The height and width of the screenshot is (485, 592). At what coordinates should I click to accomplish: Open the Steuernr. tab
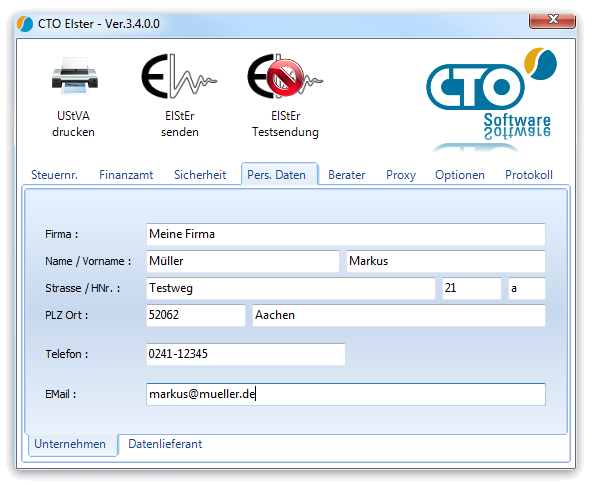click(54, 175)
